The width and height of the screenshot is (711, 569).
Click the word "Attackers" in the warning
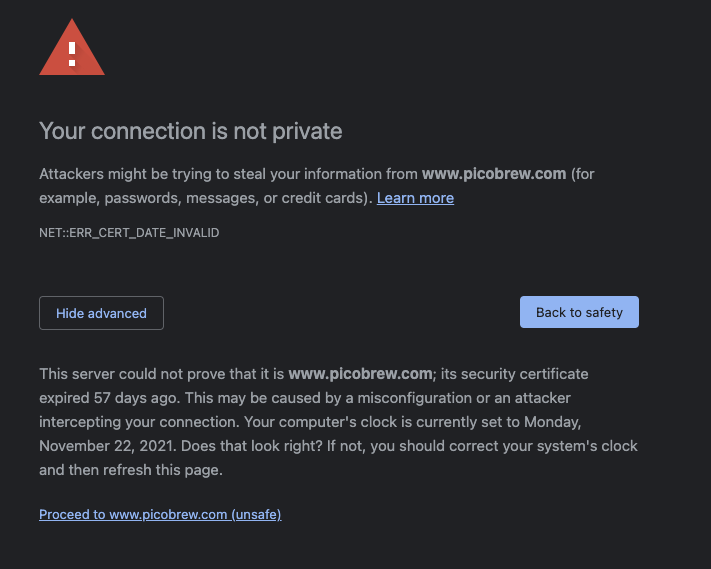(71, 174)
